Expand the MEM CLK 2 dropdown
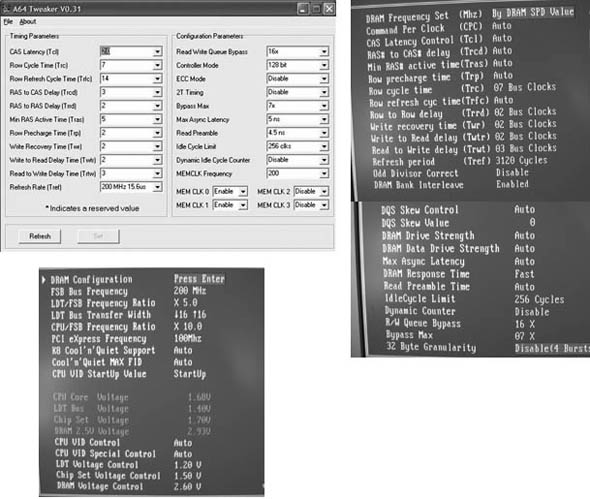Screen dimensions: 590x499 tap(324, 192)
